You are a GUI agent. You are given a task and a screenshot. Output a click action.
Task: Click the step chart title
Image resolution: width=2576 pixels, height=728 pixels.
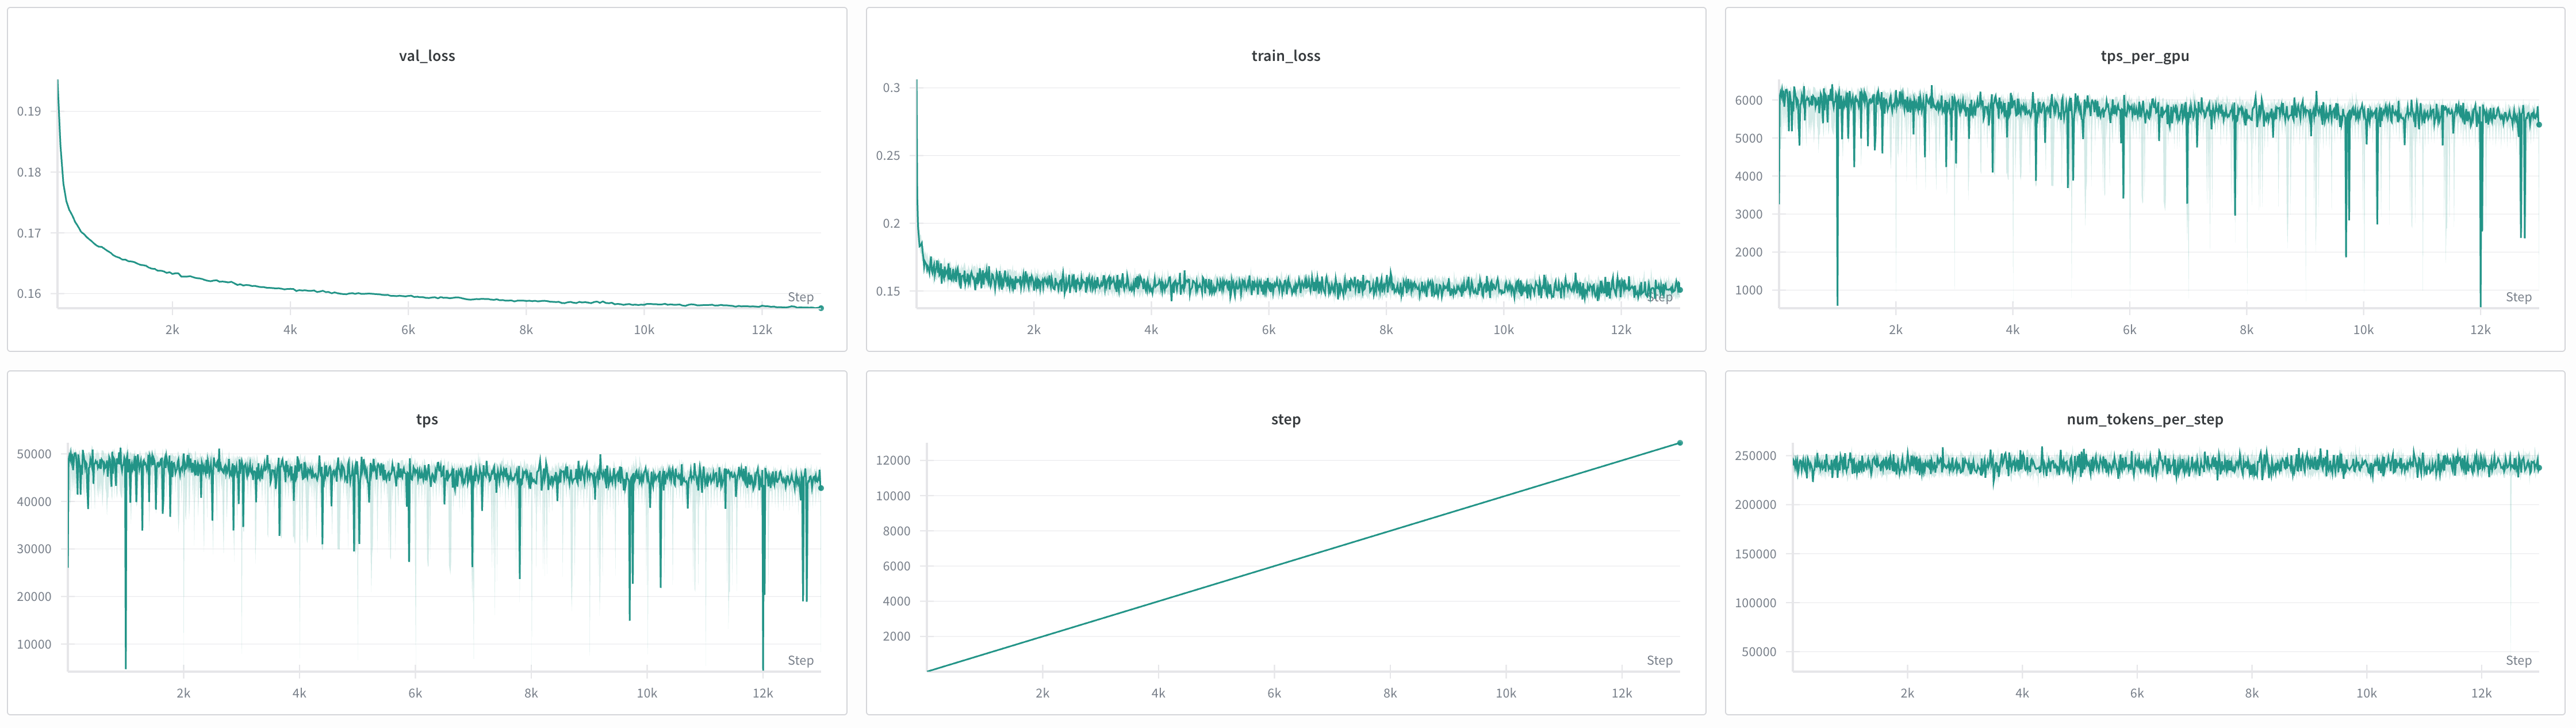pyautogui.click(x=1285, y=419)
